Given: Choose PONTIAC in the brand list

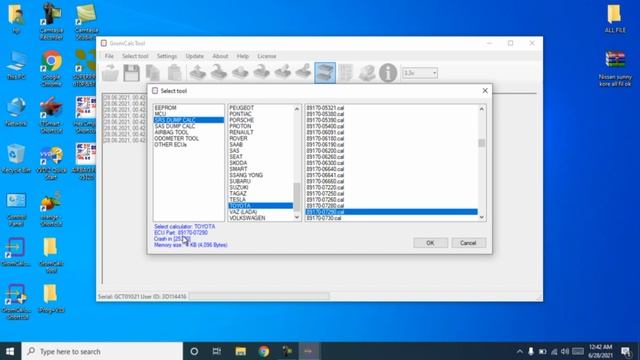Looking at the screenshot, I should (260, 114).
